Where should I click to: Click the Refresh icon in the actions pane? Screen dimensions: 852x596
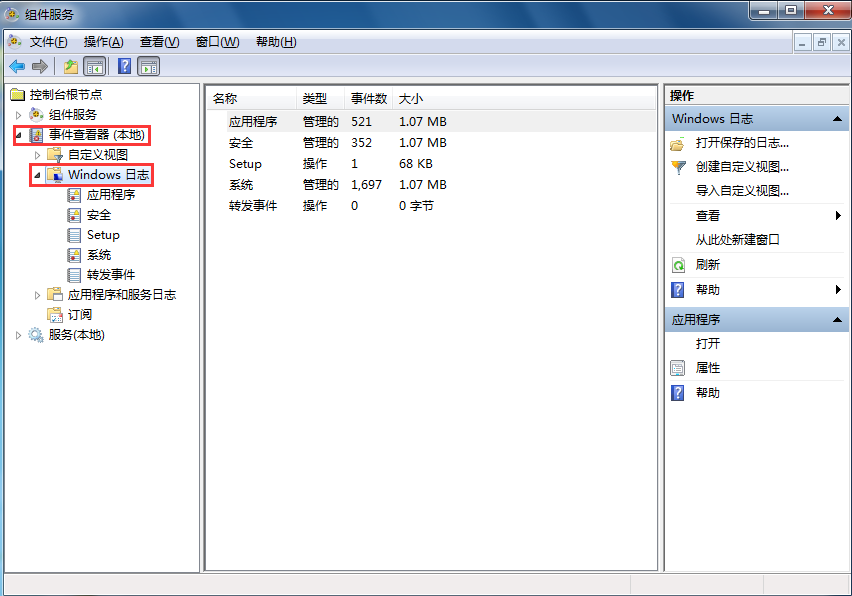(678, 264)
